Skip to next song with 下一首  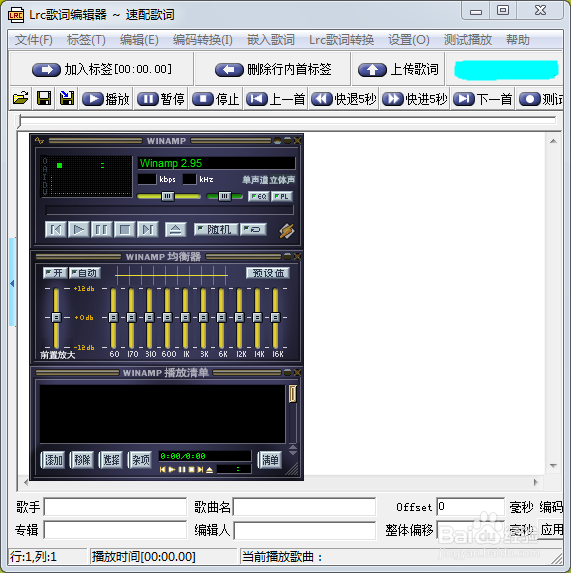coord(483,99)
